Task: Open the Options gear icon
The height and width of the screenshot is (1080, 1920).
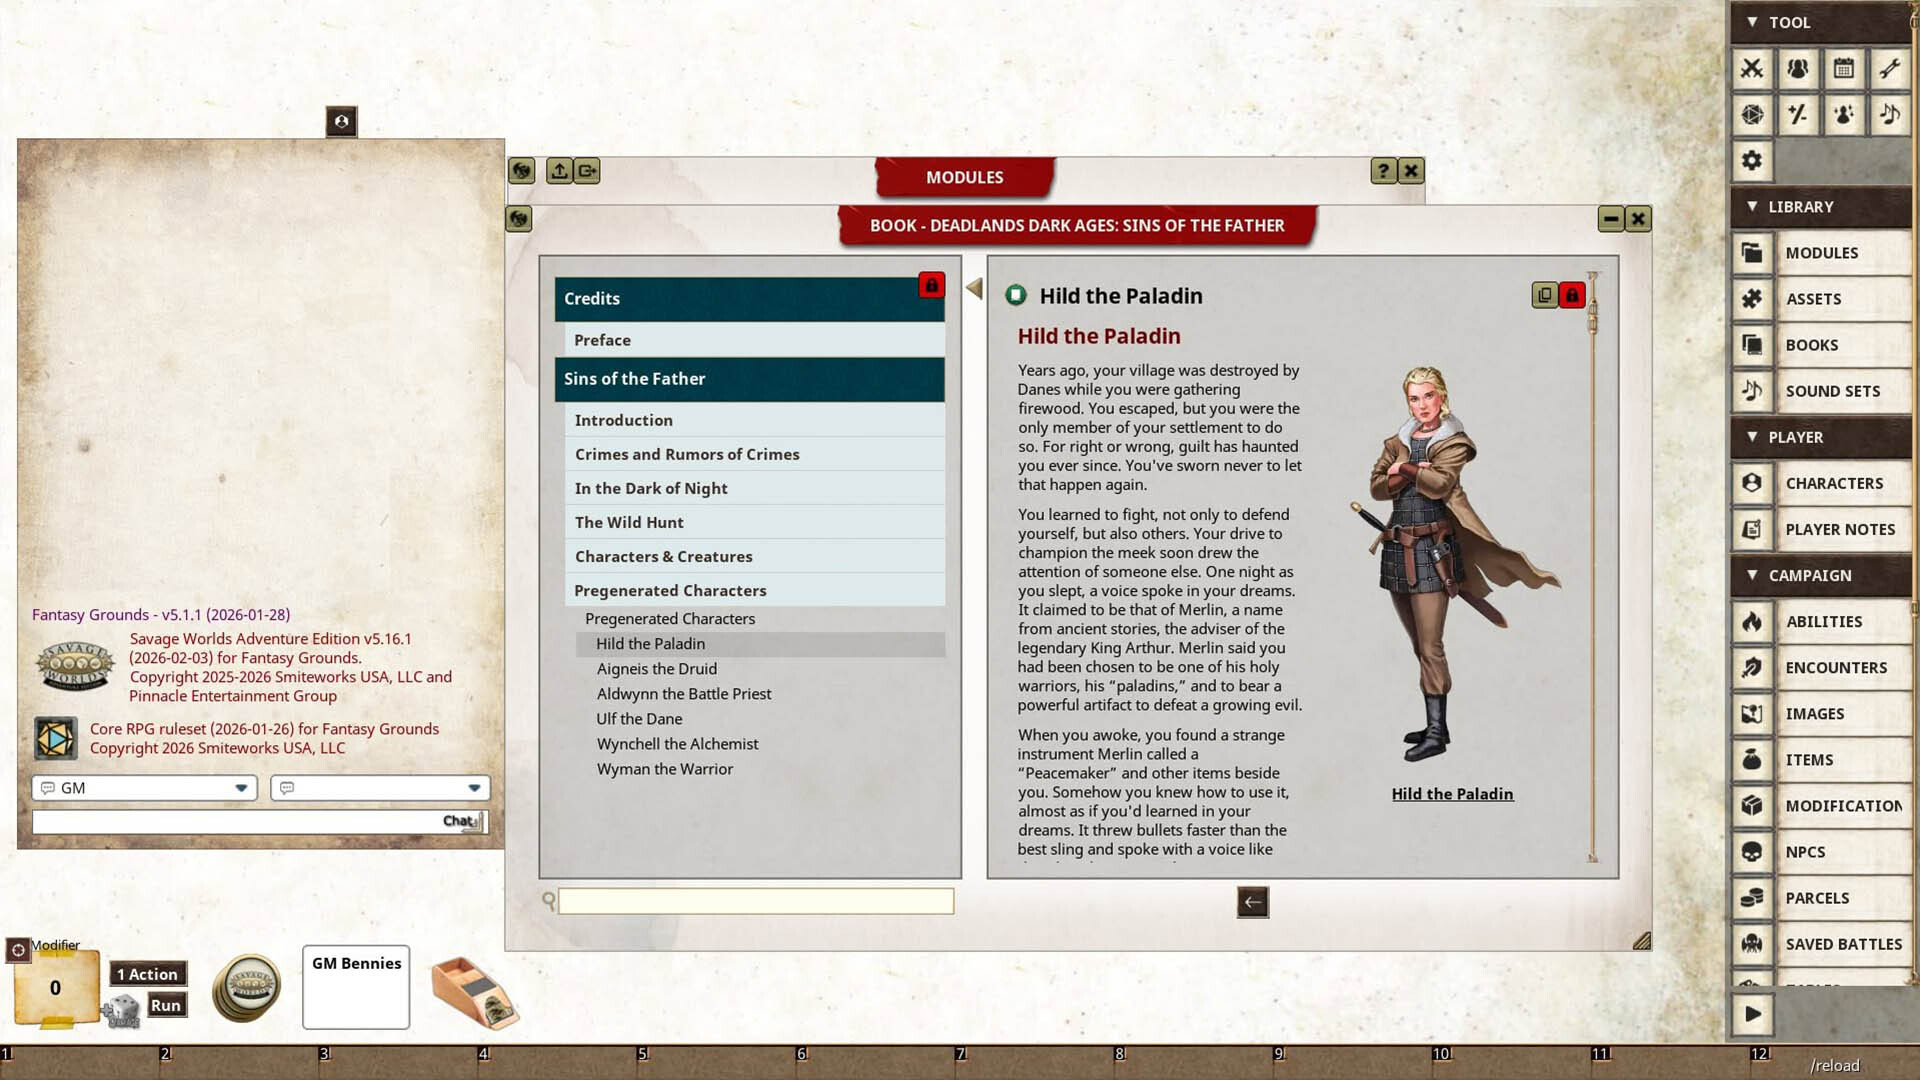Action: (1753, 160)
